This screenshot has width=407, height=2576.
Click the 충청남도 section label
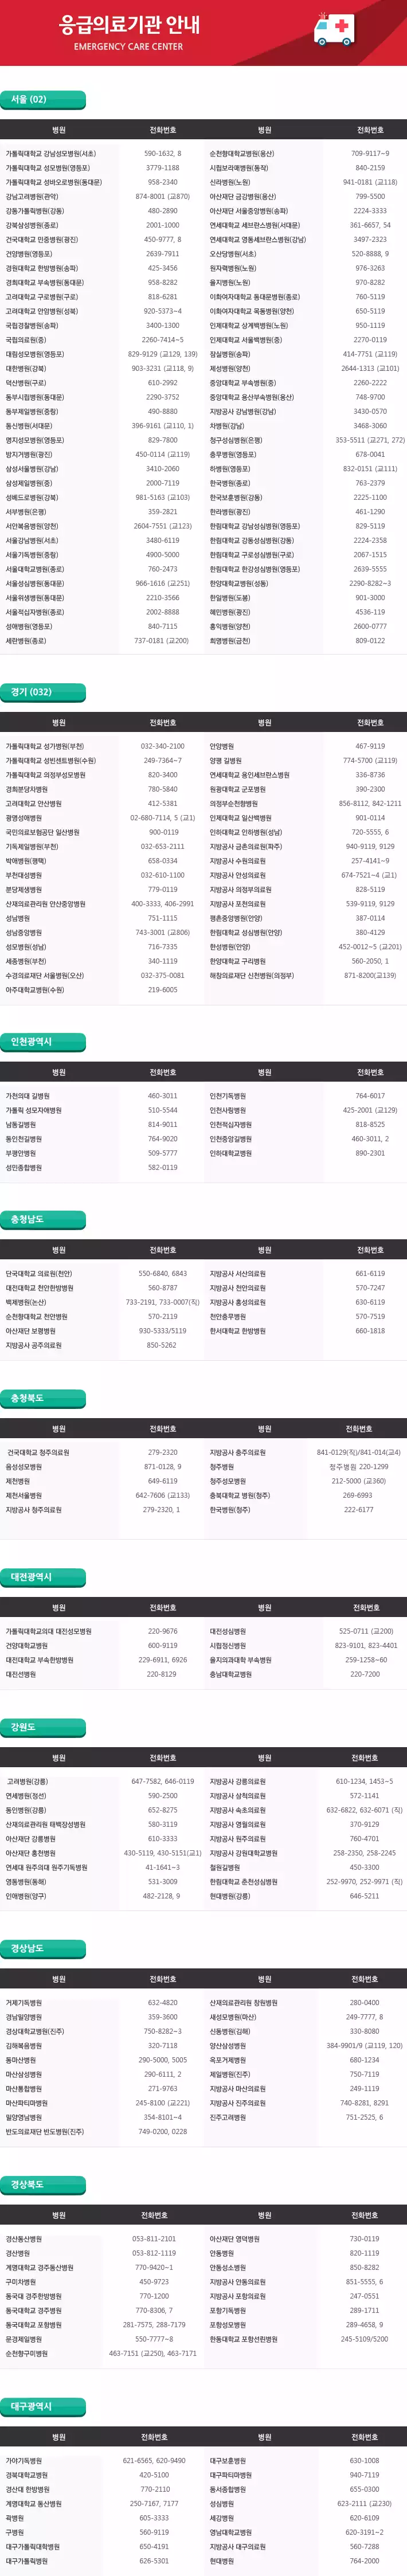[28, 1220]
